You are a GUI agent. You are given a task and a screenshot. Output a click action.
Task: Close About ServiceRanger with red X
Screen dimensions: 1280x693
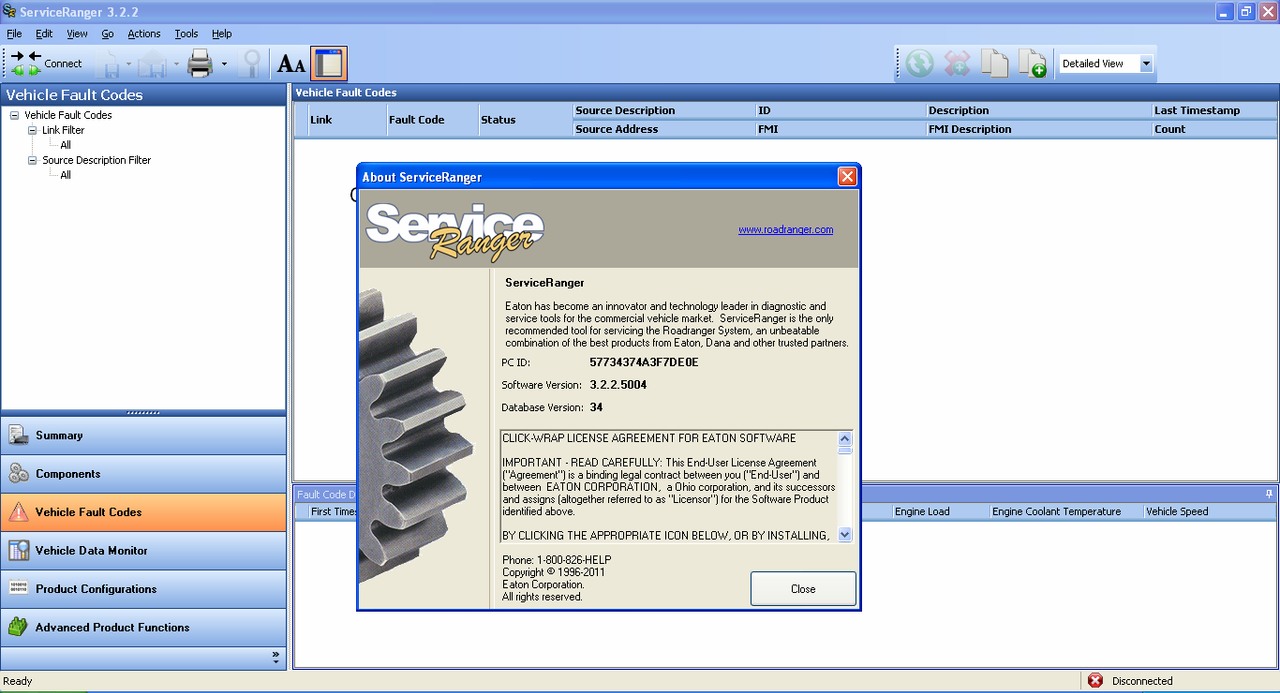click(847, 177)
